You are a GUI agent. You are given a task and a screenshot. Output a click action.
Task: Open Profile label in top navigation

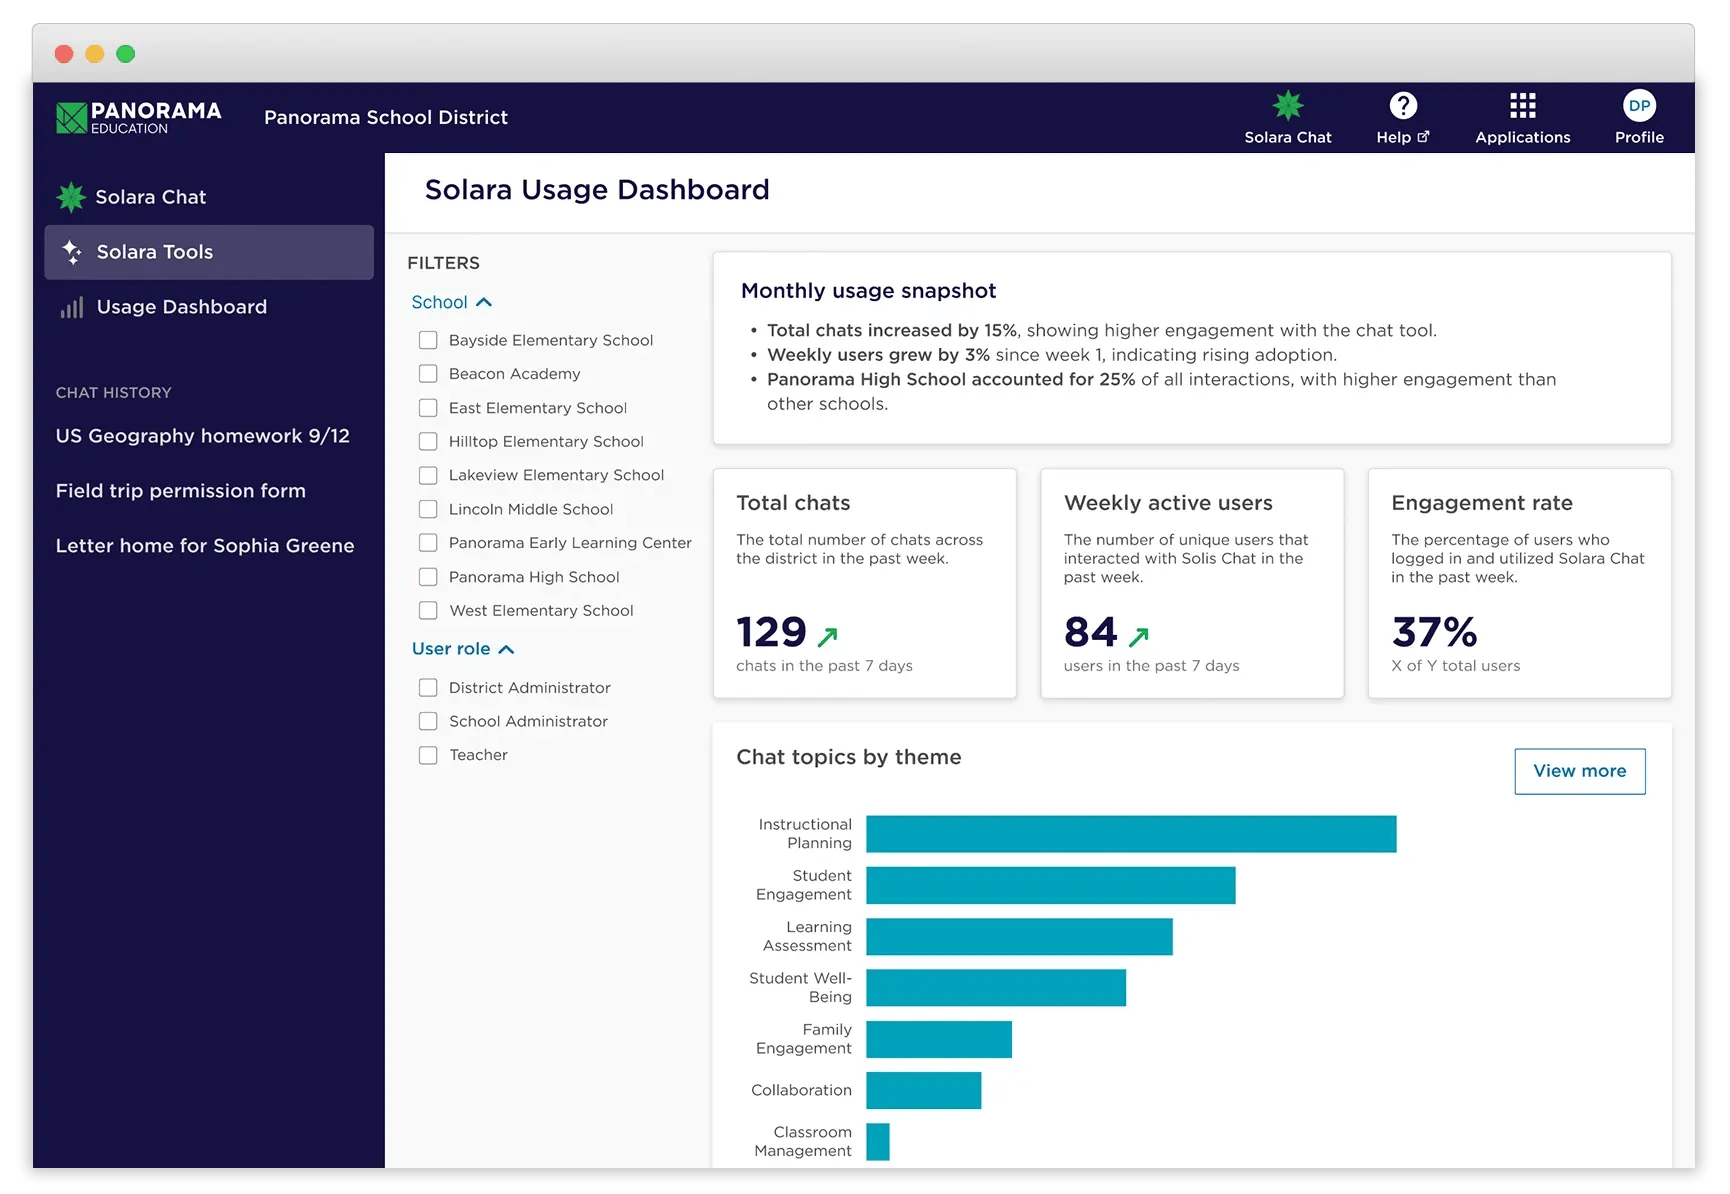coord(1638,137)
